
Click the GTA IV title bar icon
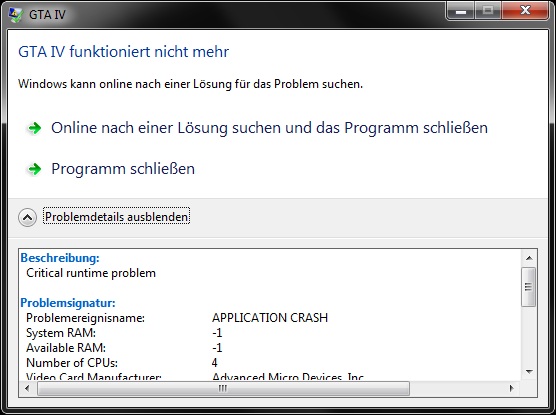(15, 15)
